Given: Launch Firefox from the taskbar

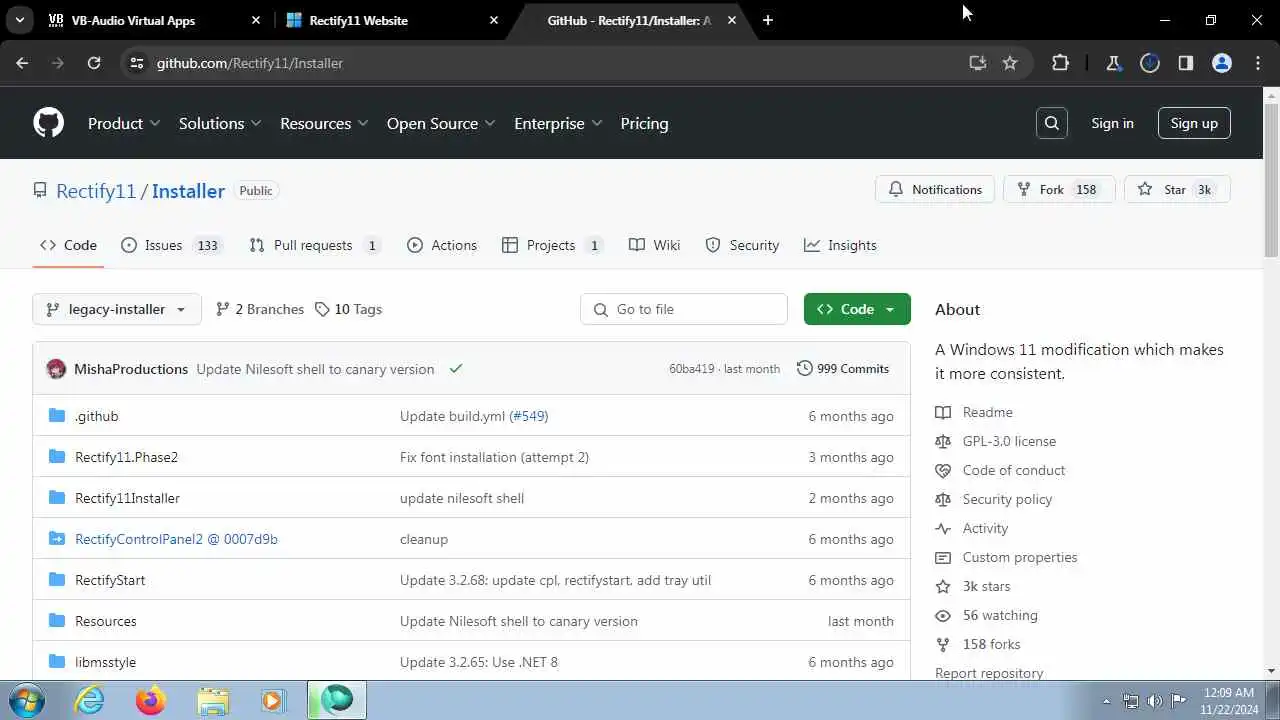Looking at the screenshot, I should pyautogui.click(x=151, y=700).
